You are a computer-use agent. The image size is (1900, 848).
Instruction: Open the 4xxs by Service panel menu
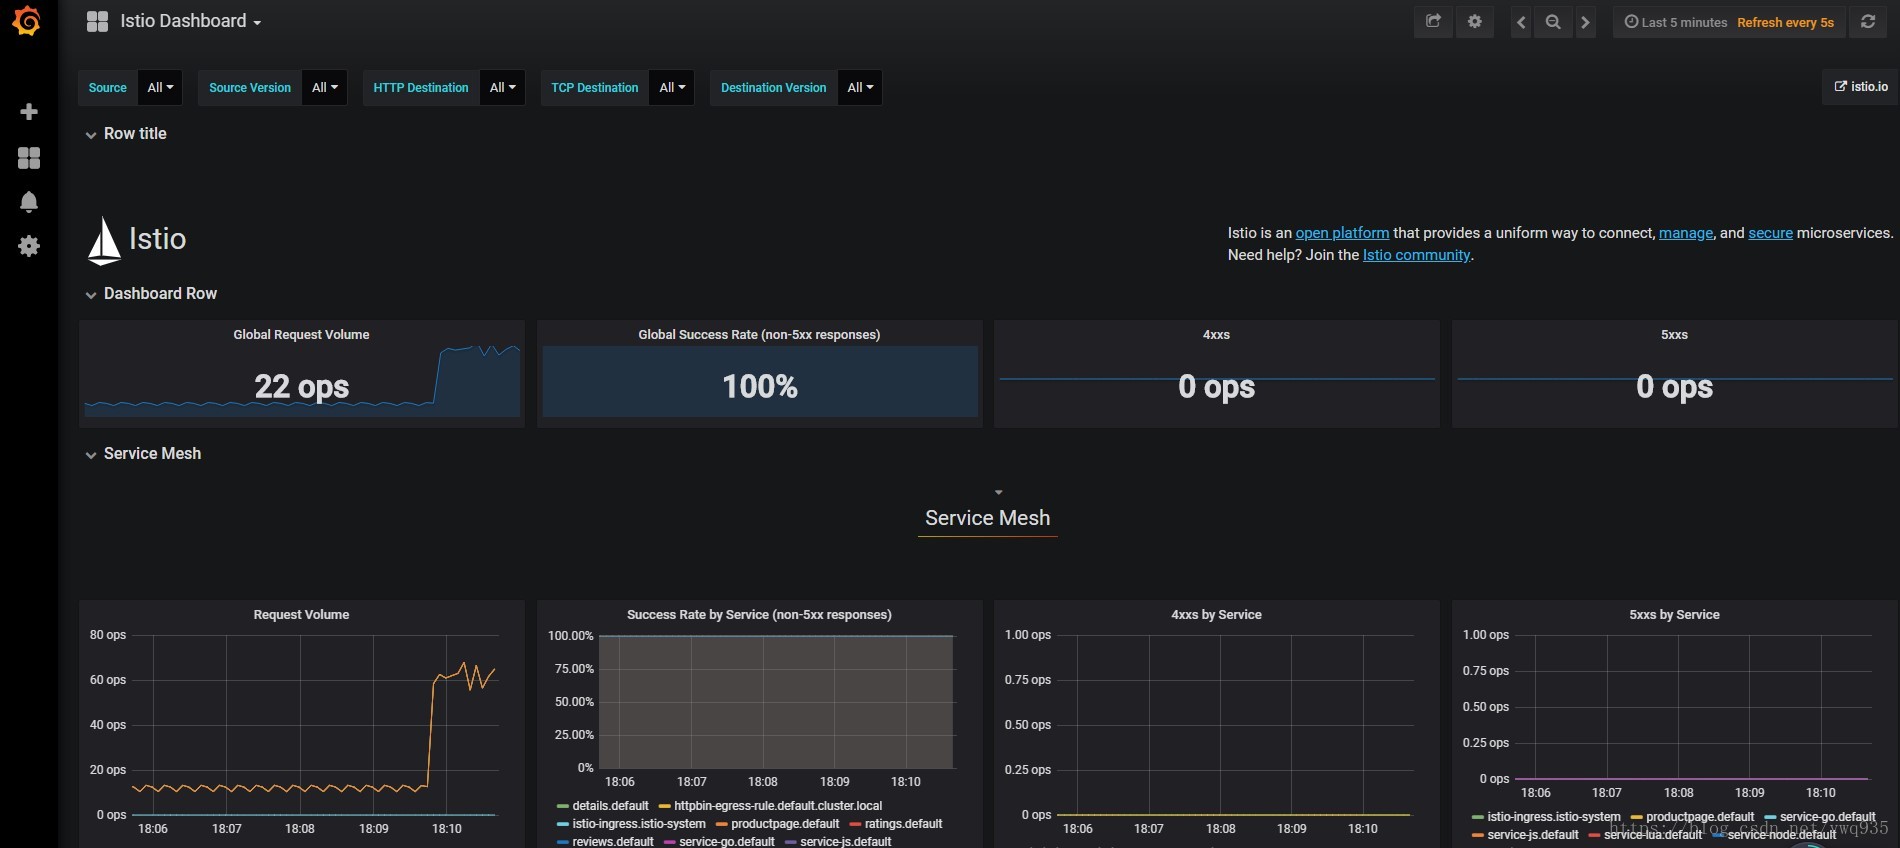coord(1216,615)
